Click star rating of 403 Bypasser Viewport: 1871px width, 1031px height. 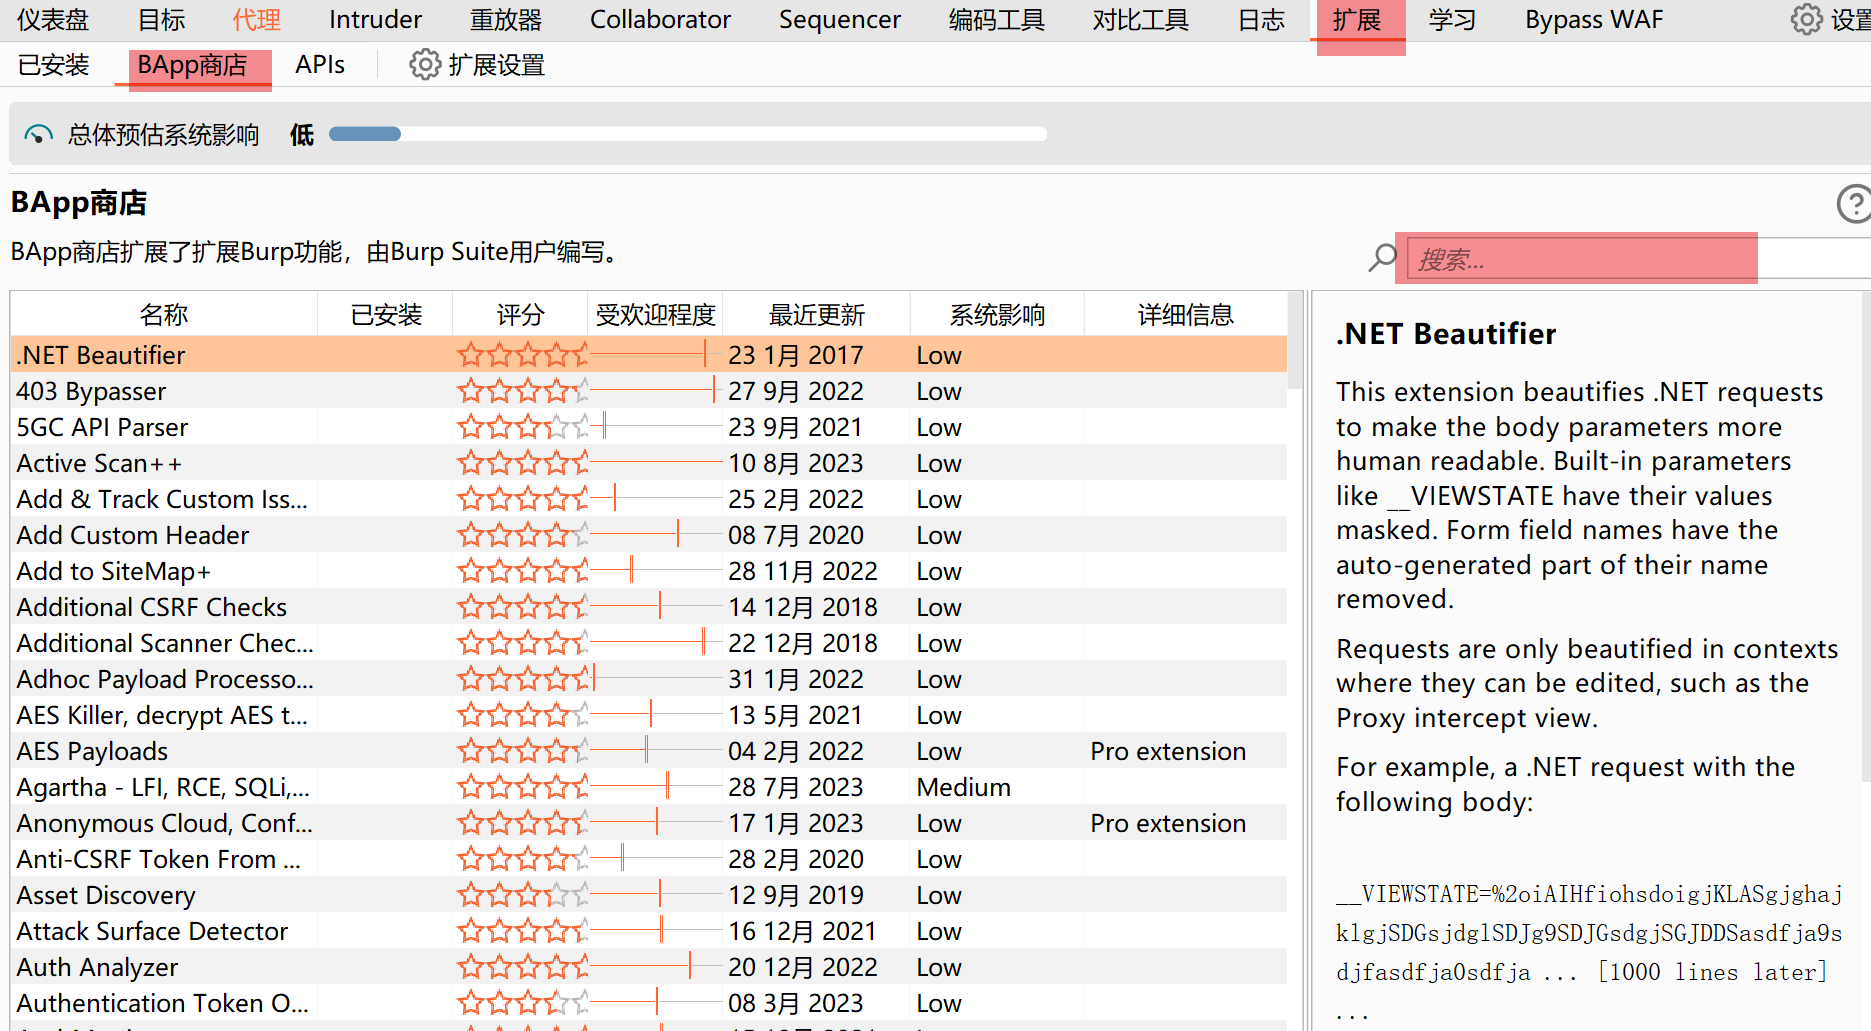pyautogui.click(x=523, y=391)
